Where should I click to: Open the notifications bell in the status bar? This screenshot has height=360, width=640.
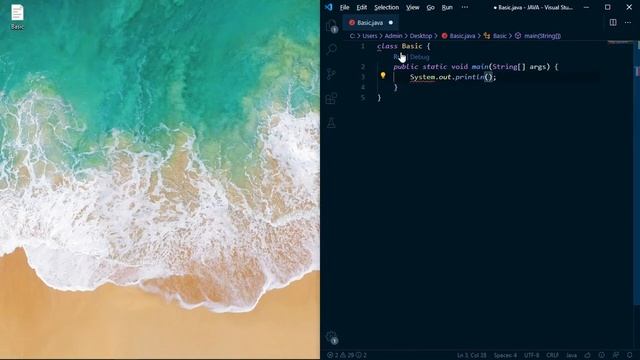(630, 355)
